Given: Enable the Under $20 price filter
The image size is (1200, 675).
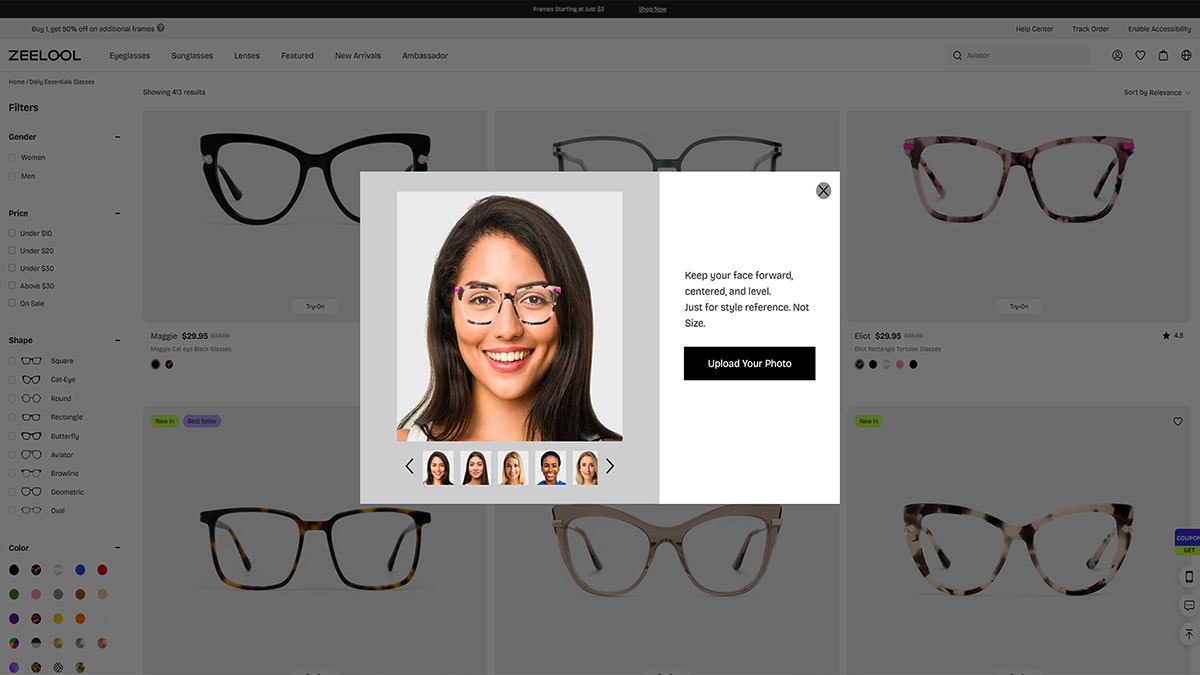Looking at the screenshot, I should 13,251.
